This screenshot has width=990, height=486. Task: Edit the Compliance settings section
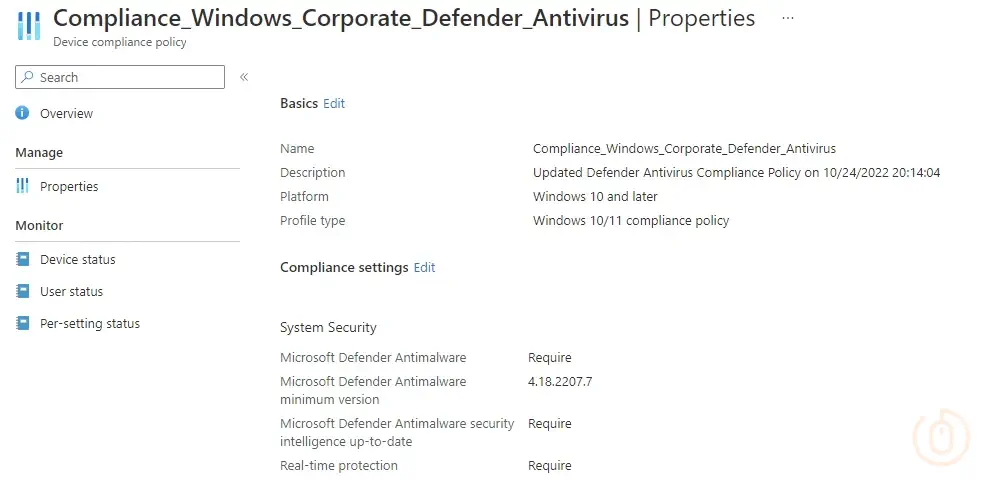425,267
